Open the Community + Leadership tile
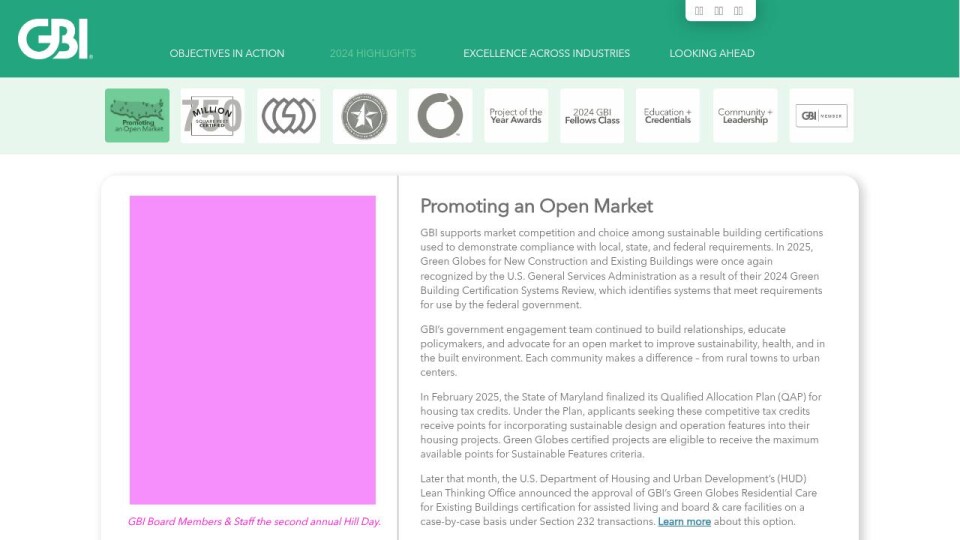The image size is (960, 540). click(745, 116)
